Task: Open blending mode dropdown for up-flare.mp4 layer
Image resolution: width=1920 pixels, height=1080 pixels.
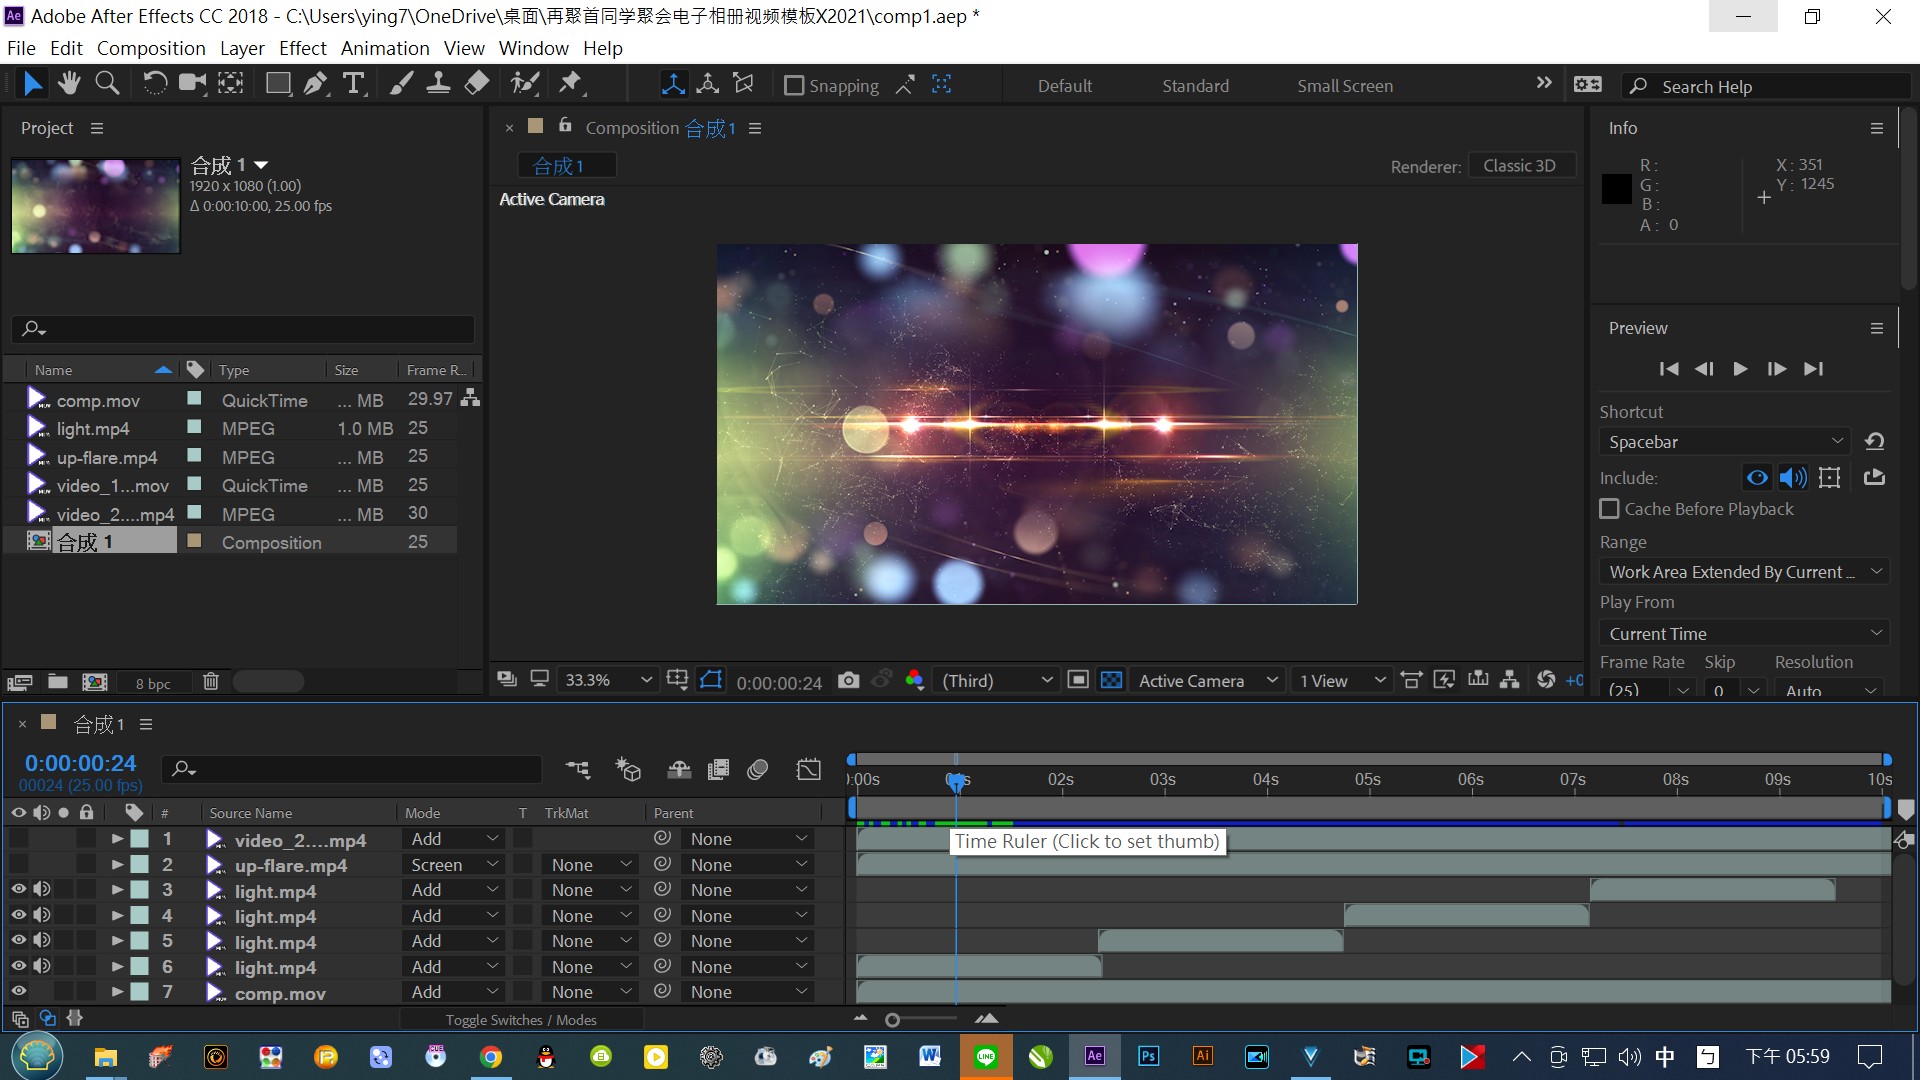Action: click(x=453, y=865)
